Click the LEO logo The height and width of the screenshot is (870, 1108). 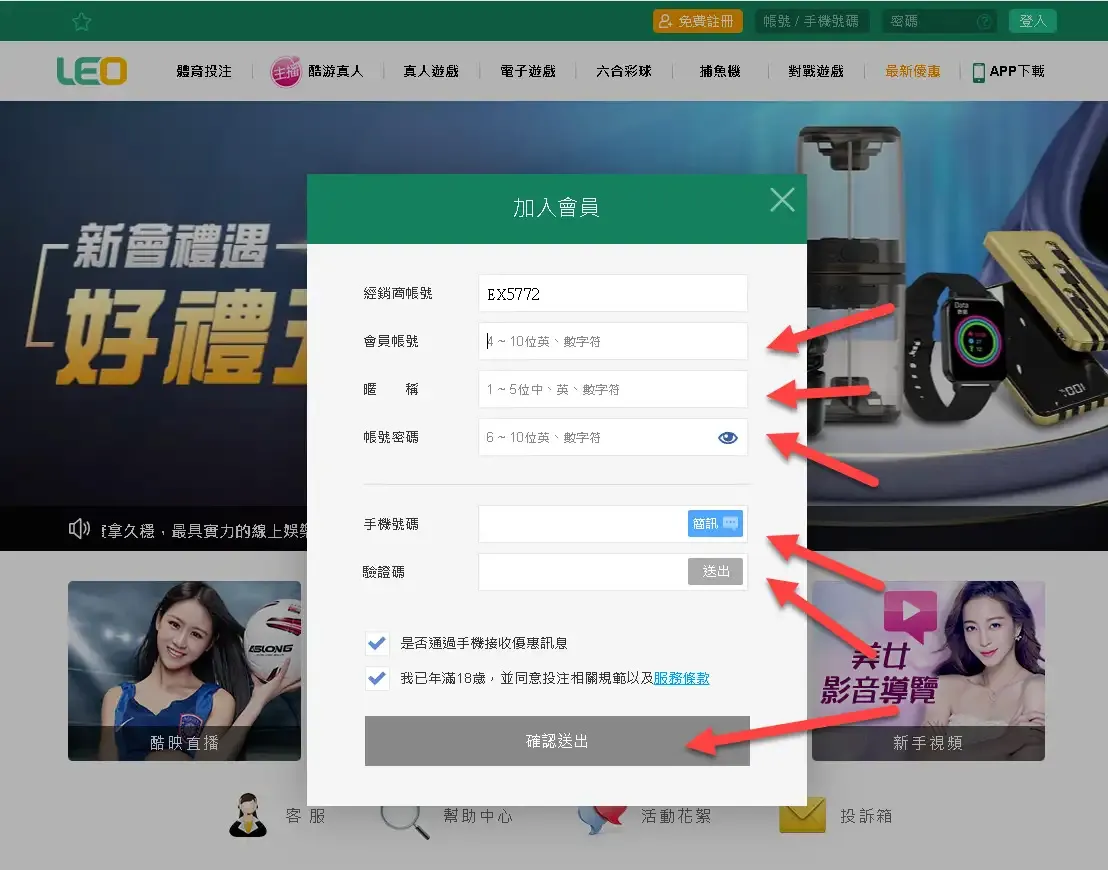pyautogui.click(x=92, y=71)
